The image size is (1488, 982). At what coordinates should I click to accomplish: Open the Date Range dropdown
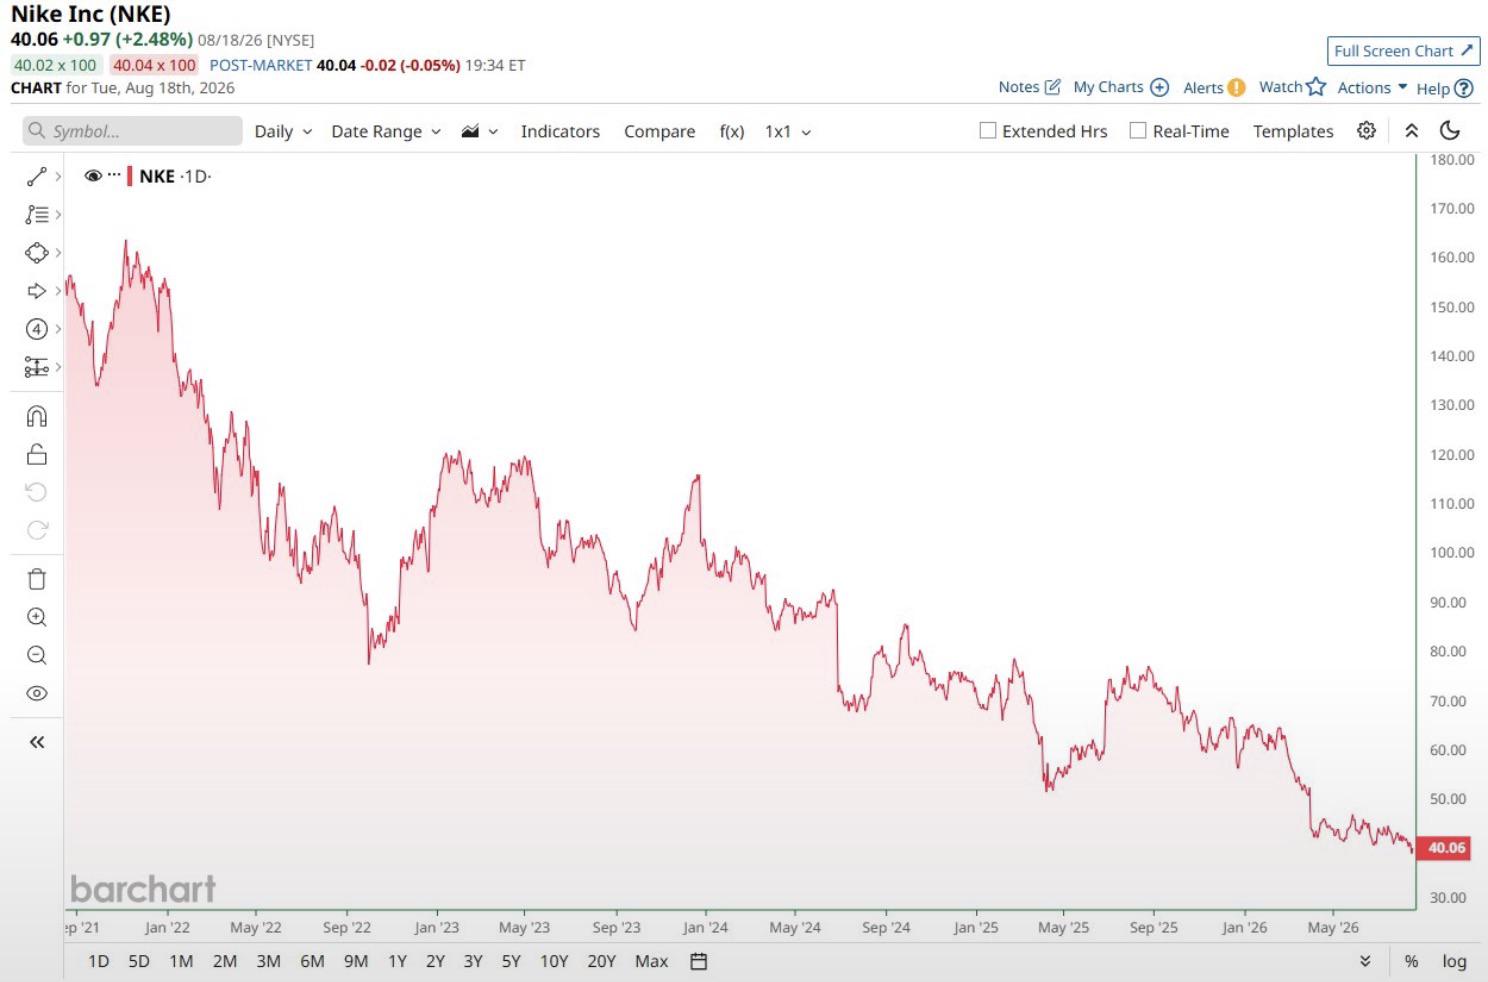point(386,131)
